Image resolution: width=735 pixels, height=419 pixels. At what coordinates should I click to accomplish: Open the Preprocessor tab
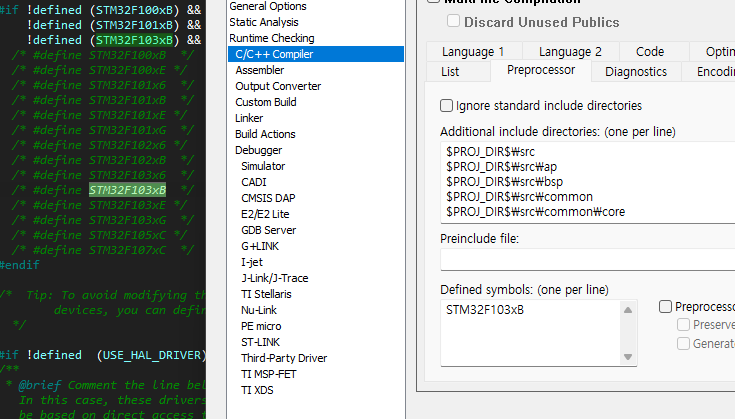[541, 70]
